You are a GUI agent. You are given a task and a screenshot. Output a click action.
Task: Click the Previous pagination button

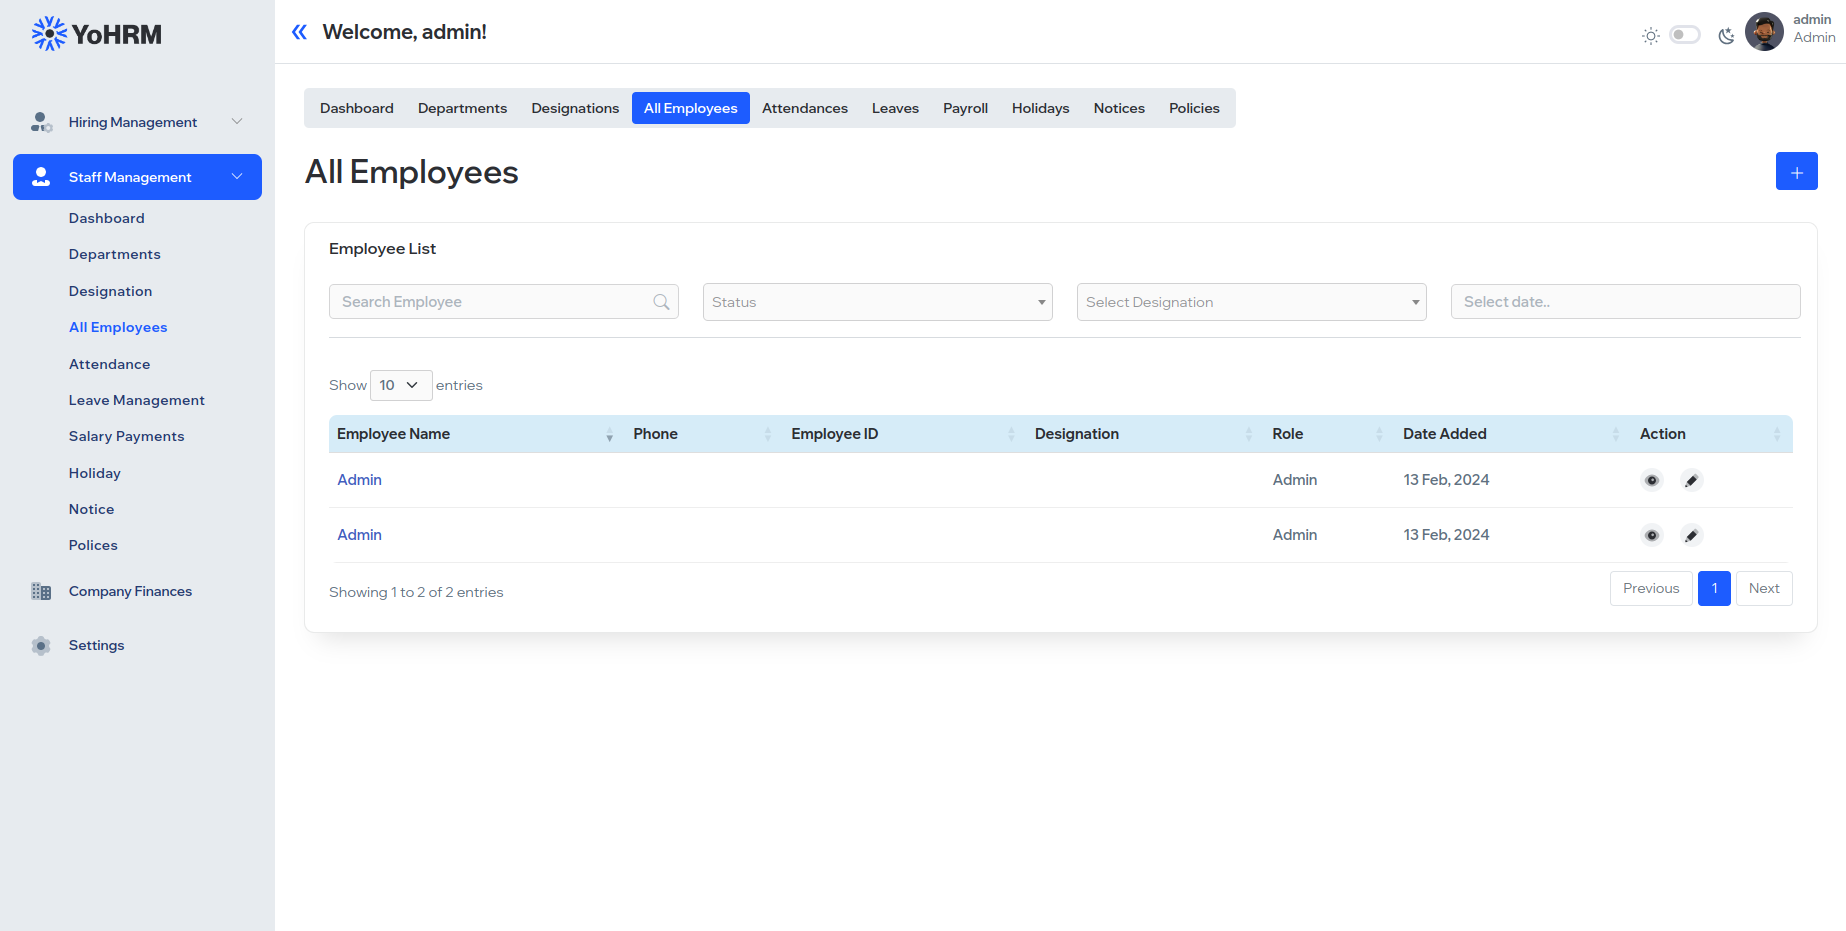pyautogui.click(x=1651, y=588)
